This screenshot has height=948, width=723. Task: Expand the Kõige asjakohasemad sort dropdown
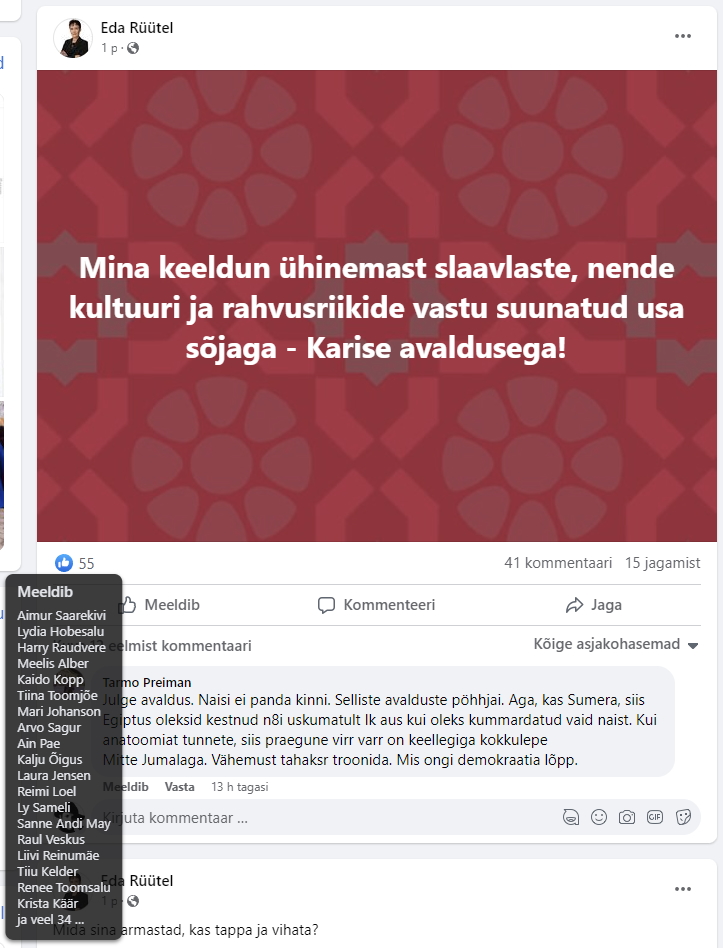tap(615, 644)
